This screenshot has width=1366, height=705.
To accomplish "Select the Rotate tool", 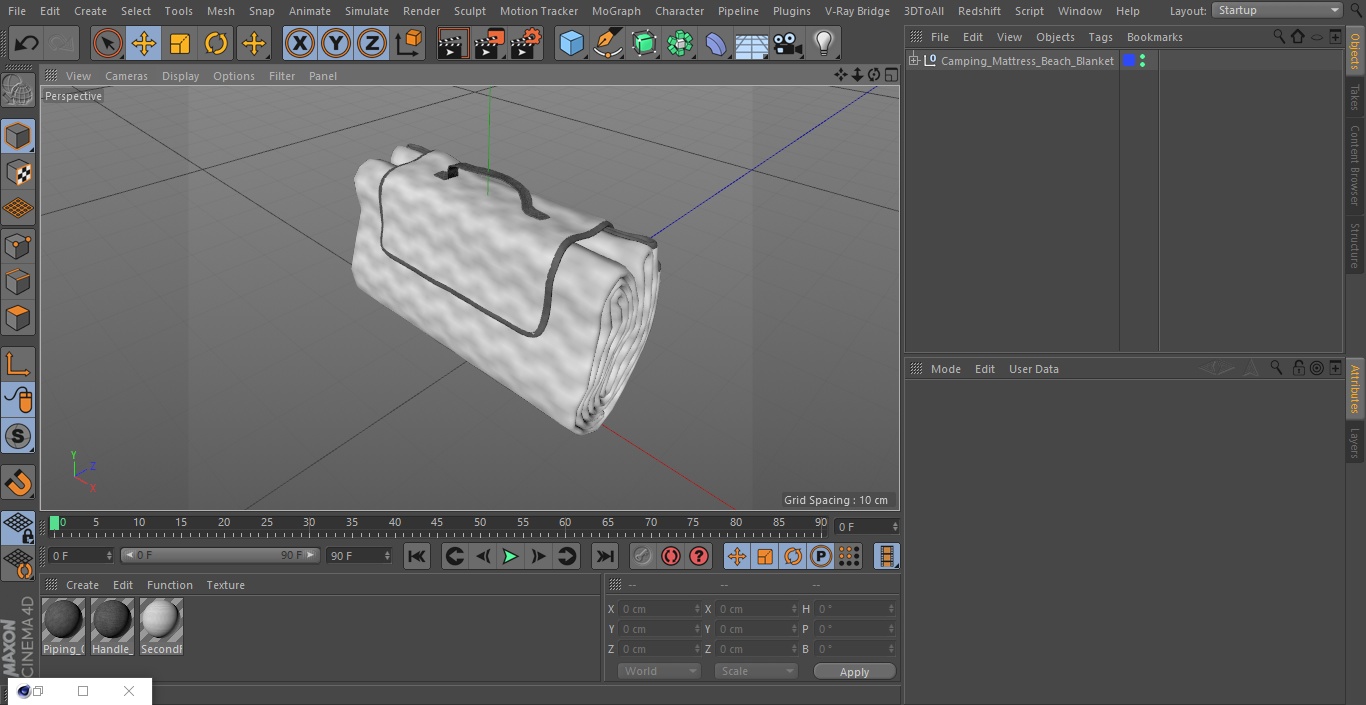I will pos(216,44).
